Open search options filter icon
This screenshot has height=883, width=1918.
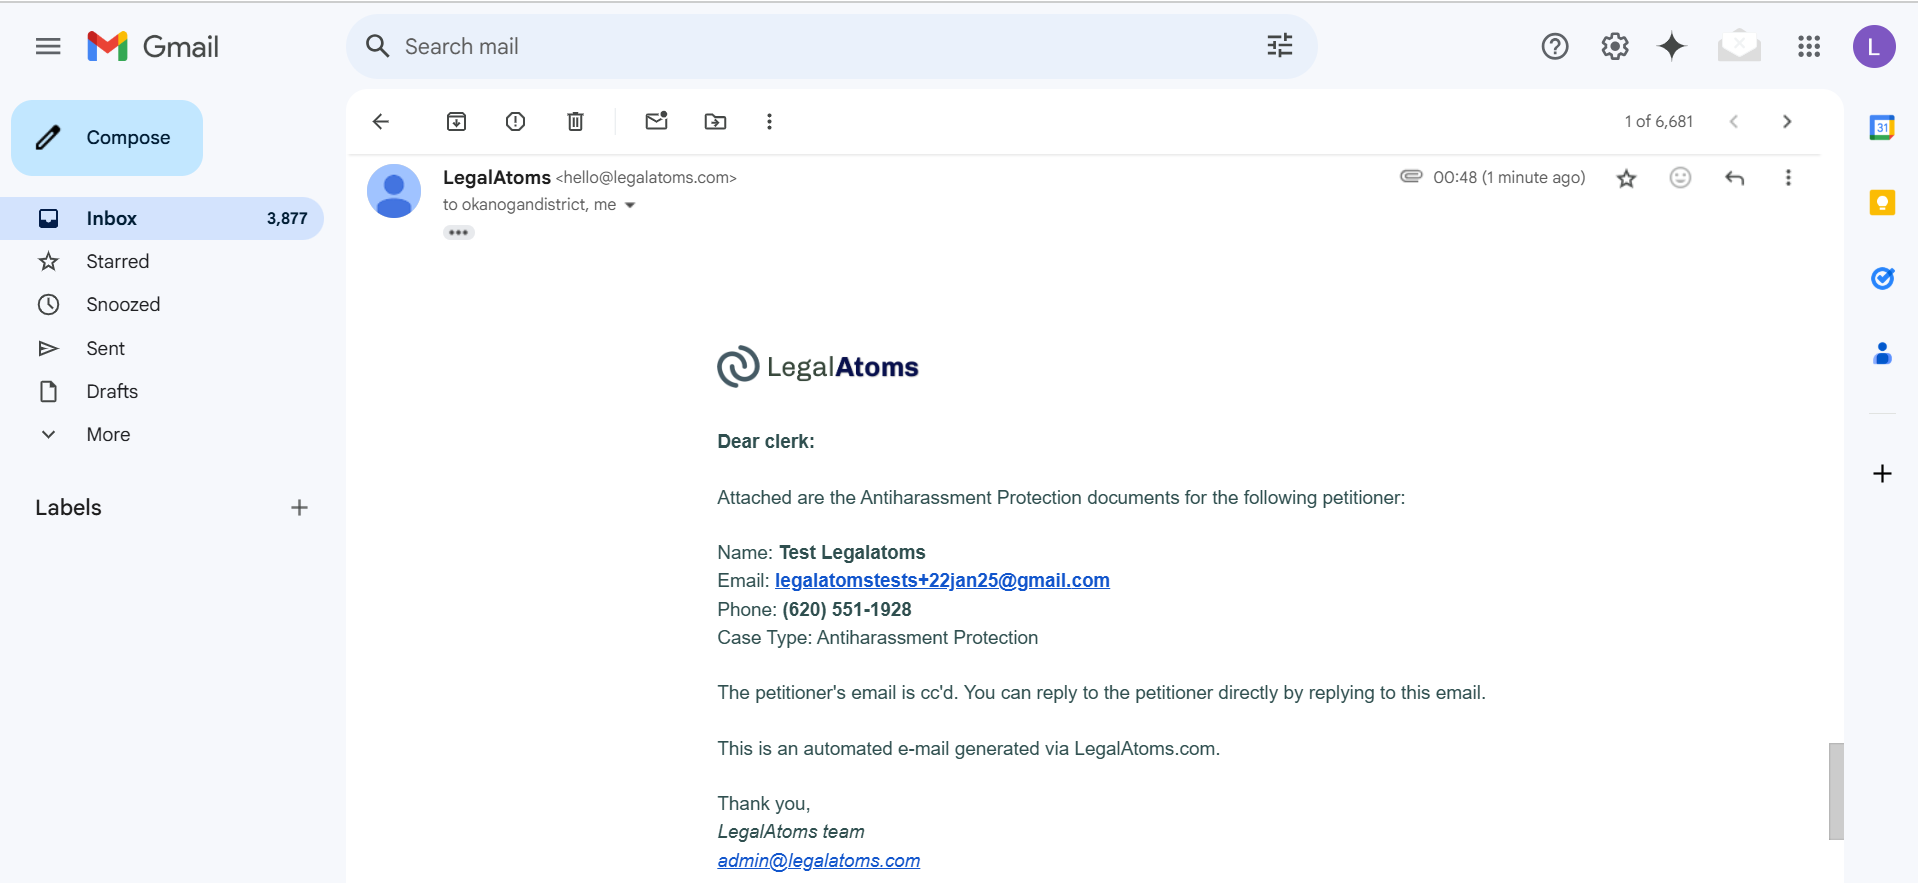coord(1279,46)
